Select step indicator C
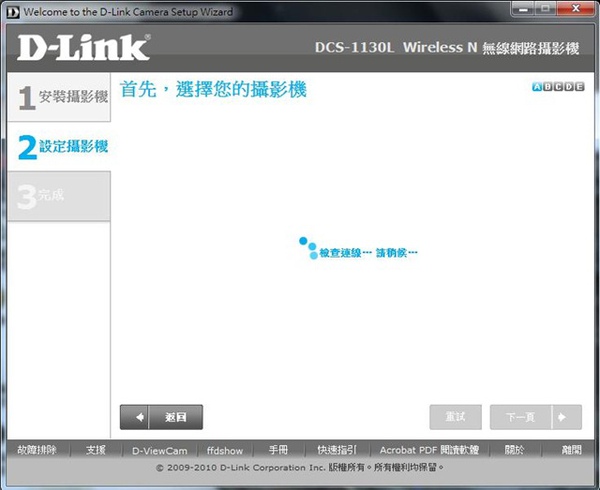This screenshot has width=600, height=490. [558, 86]
